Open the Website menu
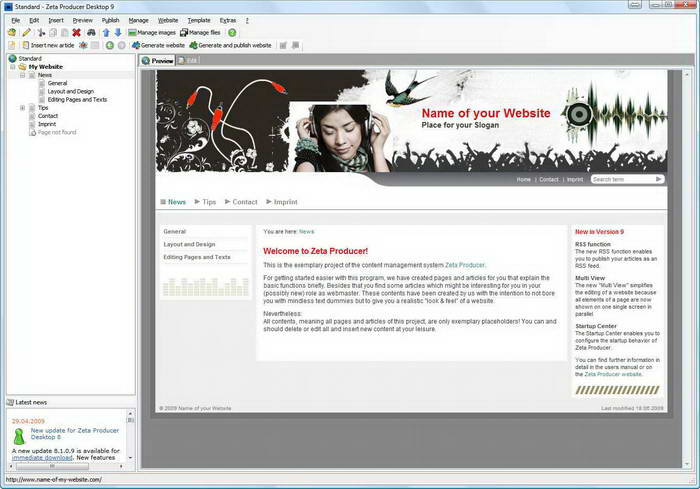 [x=168, y=21]
